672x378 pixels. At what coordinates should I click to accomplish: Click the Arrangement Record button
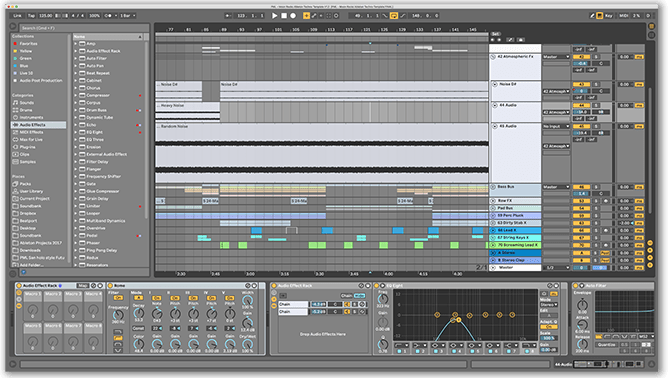coord(293,15)
